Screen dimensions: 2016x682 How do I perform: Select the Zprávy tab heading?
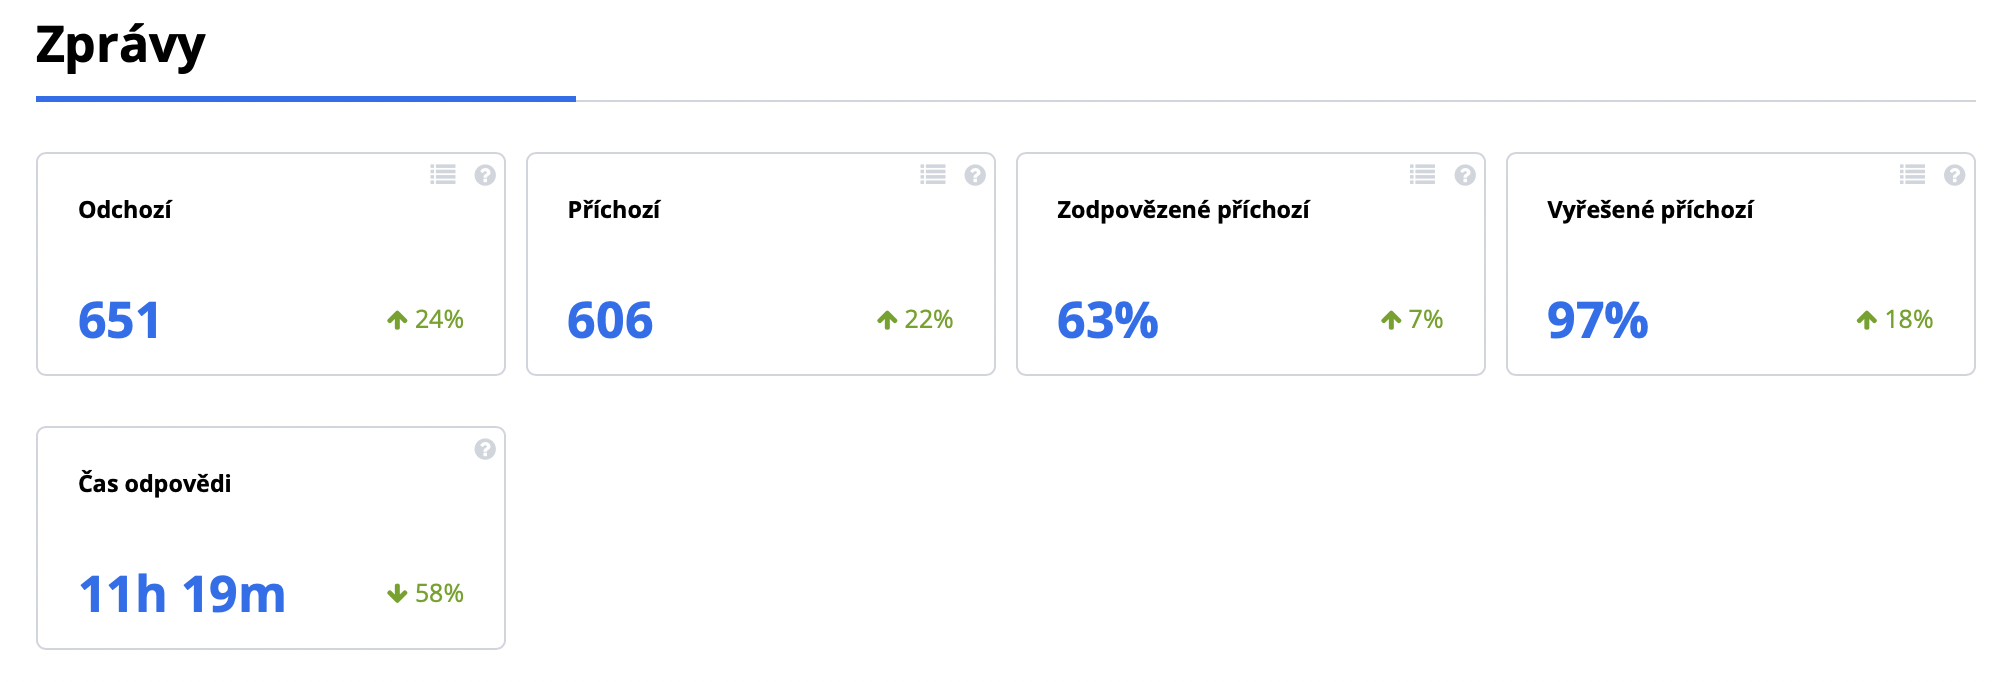(x=121, y=46)
